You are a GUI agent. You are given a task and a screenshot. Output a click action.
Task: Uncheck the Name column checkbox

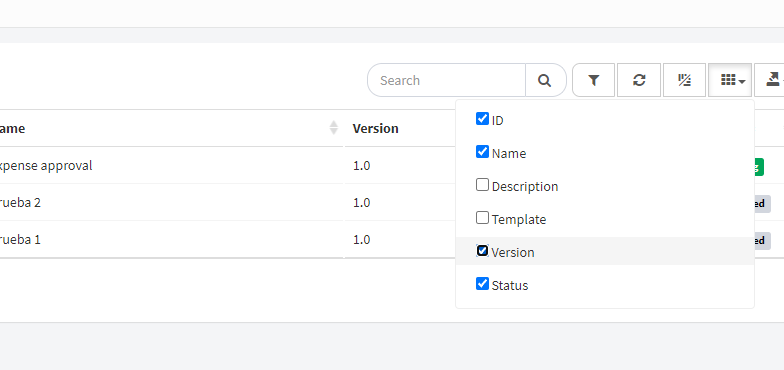(482, 152)
